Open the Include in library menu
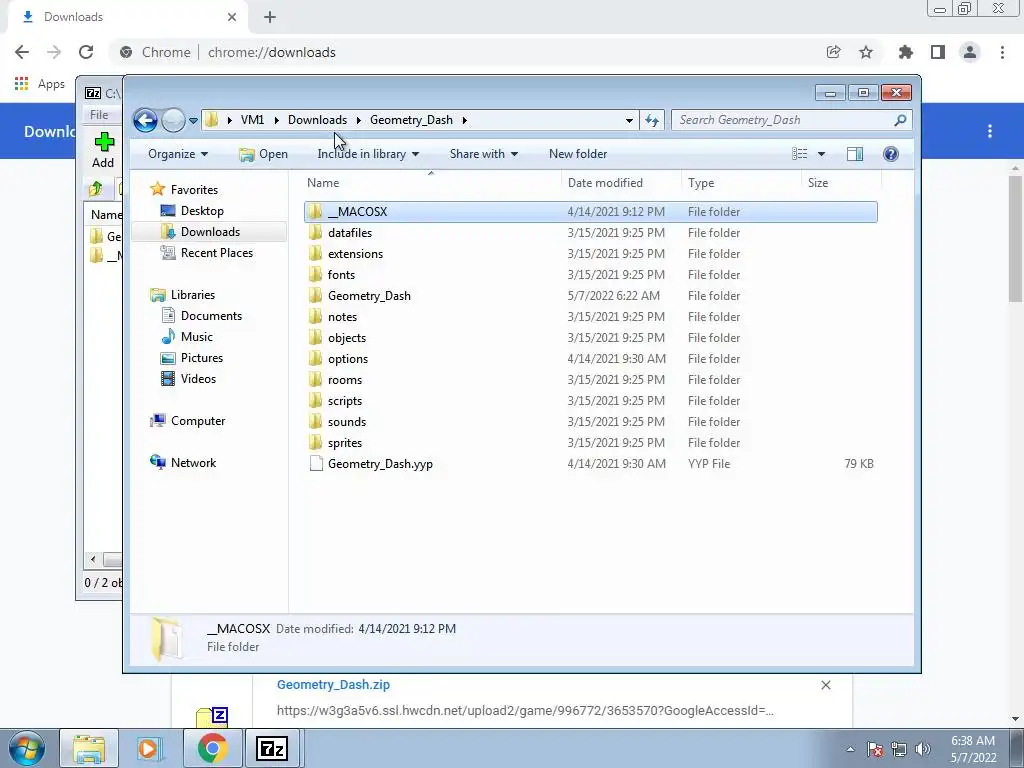1024x768 pixels. pyautogui.click(x=368, y=154)
